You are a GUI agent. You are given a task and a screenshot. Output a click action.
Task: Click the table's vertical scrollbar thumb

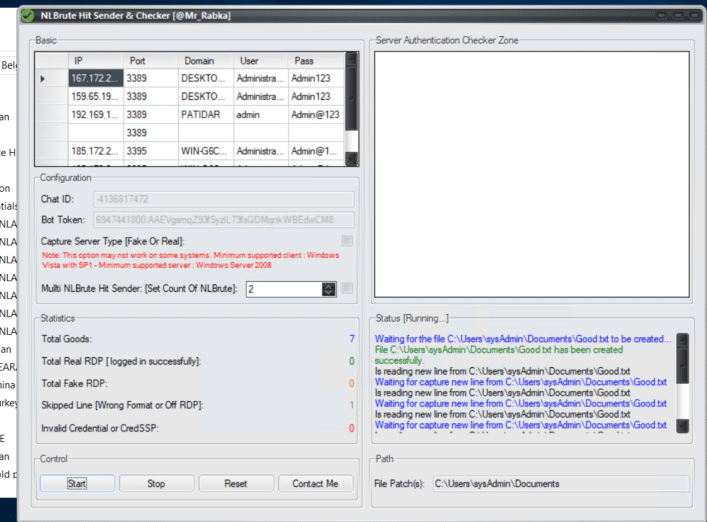tap(352, 96)
